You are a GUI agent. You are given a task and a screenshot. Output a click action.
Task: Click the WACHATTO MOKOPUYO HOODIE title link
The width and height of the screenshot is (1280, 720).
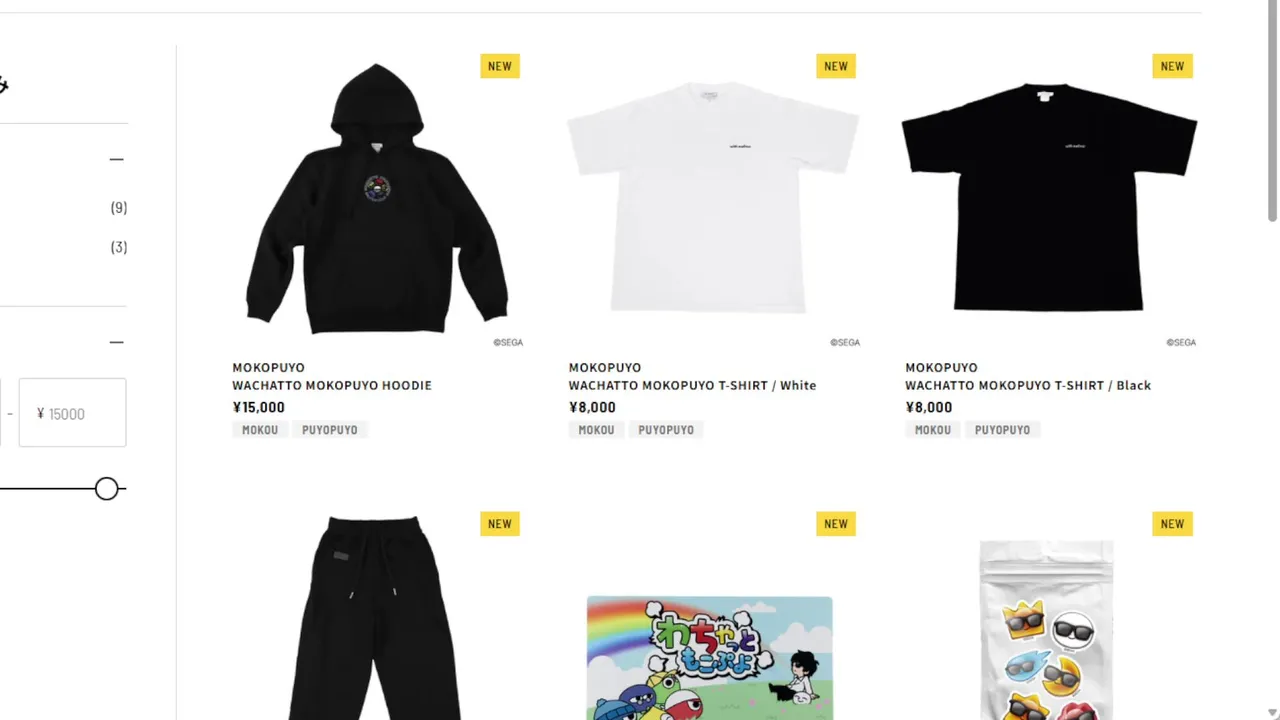click(332, 385)
